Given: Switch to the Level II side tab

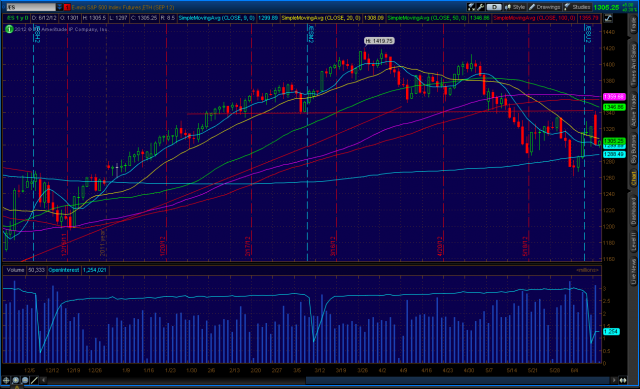Looking at the screenshot, I should tap(633, 241).
